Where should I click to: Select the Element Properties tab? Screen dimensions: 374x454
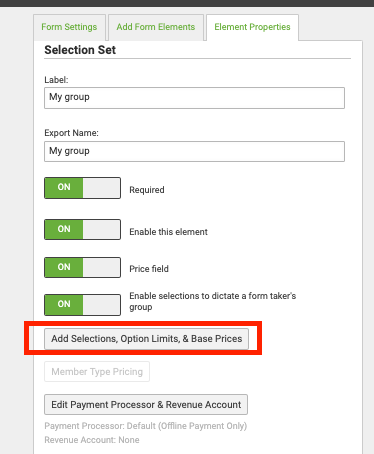coord(252,27)
